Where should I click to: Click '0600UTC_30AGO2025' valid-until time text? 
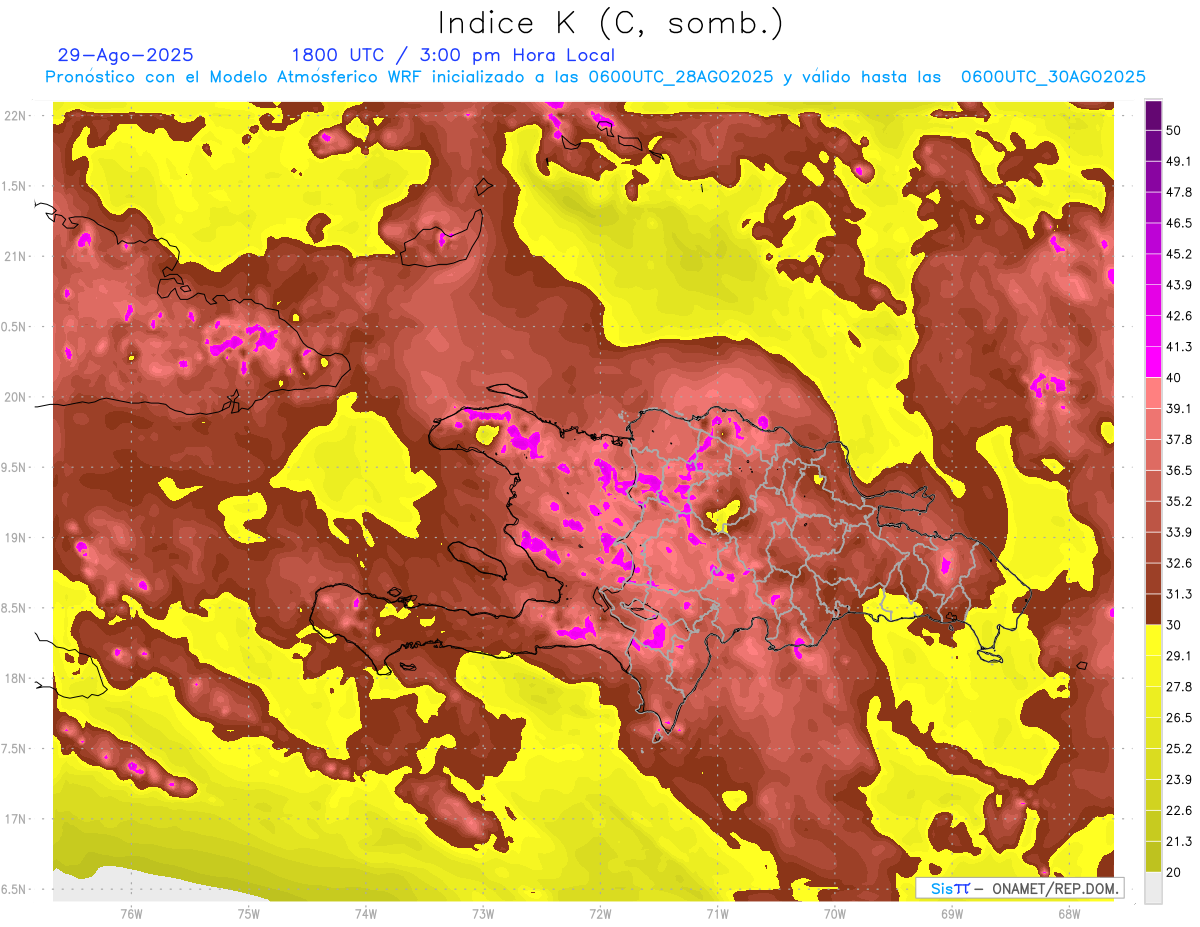1053,77
